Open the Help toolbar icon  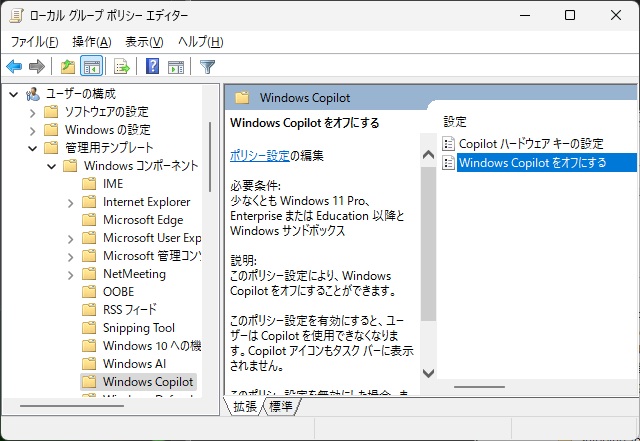click(x=152, y=66)
